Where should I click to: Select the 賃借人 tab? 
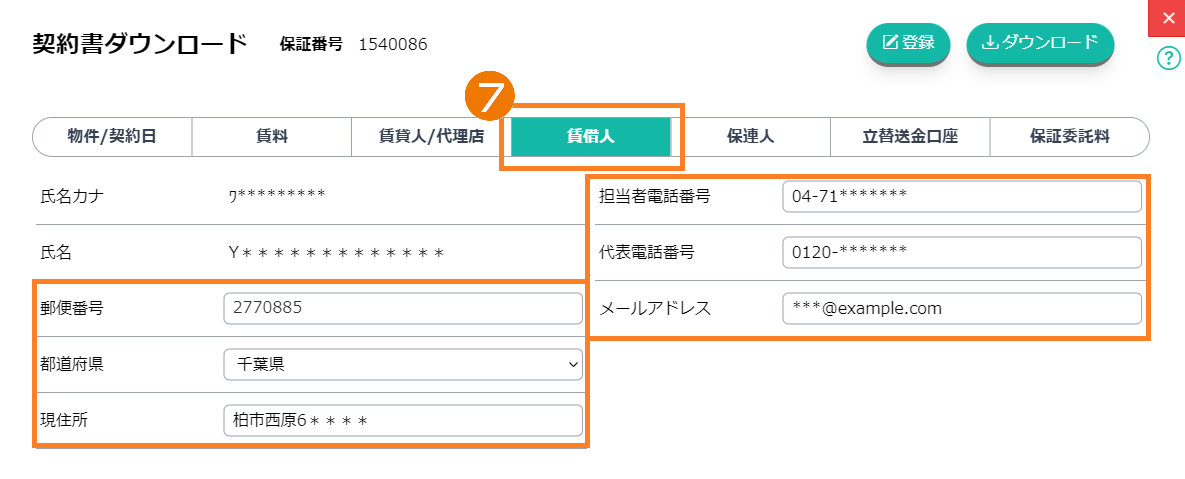coord(590,137)
